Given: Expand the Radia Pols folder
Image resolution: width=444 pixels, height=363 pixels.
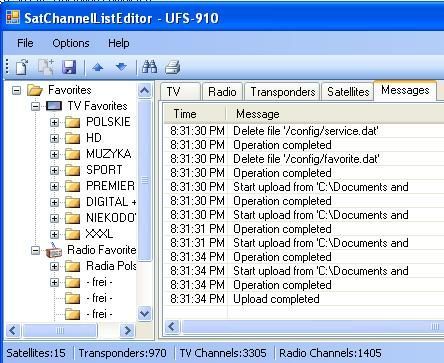Looking at the screenshot, I should click(x=54, y=266).
